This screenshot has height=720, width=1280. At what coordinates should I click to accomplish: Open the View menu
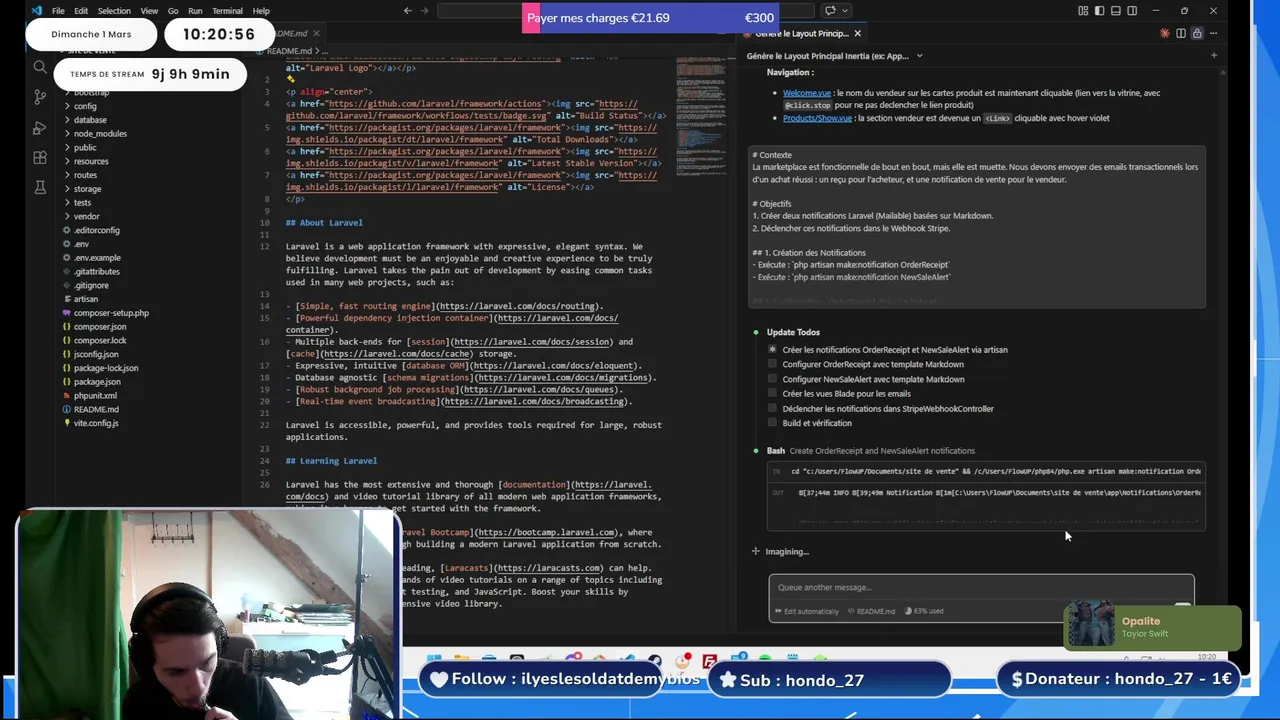pyautogui.click(x=149, y=11)
